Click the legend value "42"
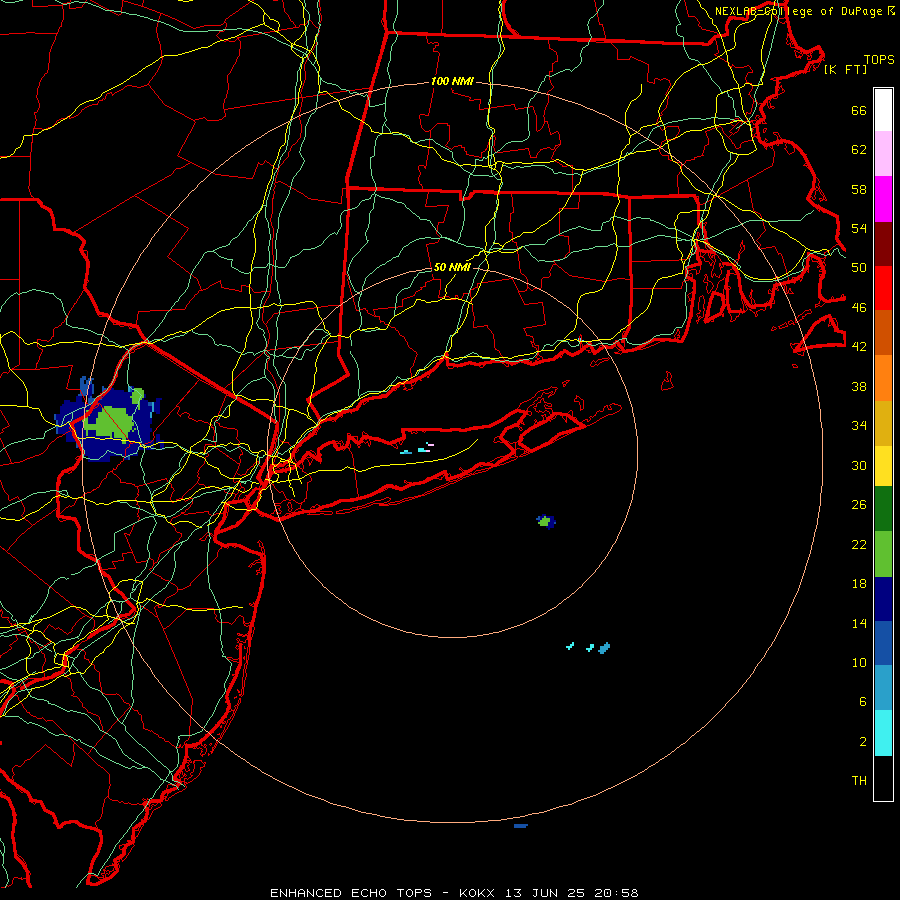Screen dimensions: 900x900 [x=859, y=346]
